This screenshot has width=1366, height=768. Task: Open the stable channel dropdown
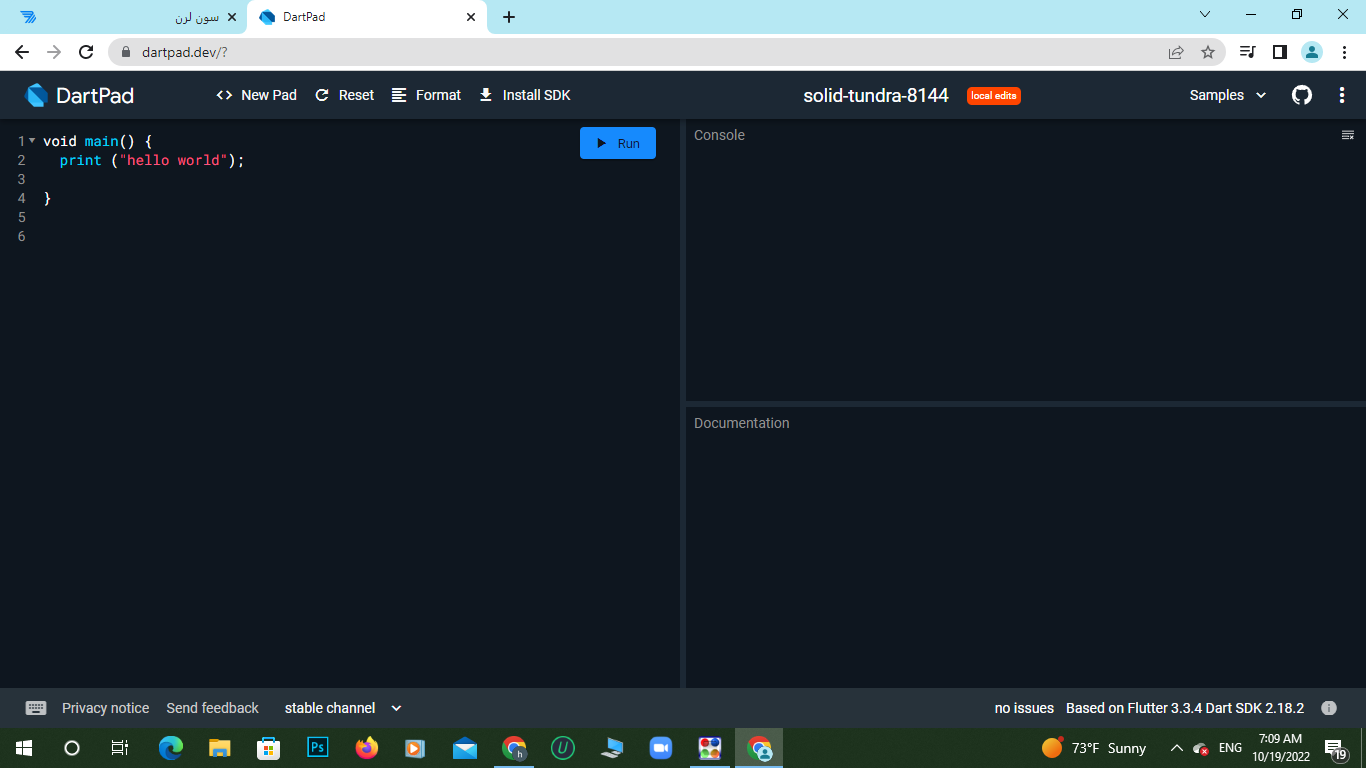(343, 708)
